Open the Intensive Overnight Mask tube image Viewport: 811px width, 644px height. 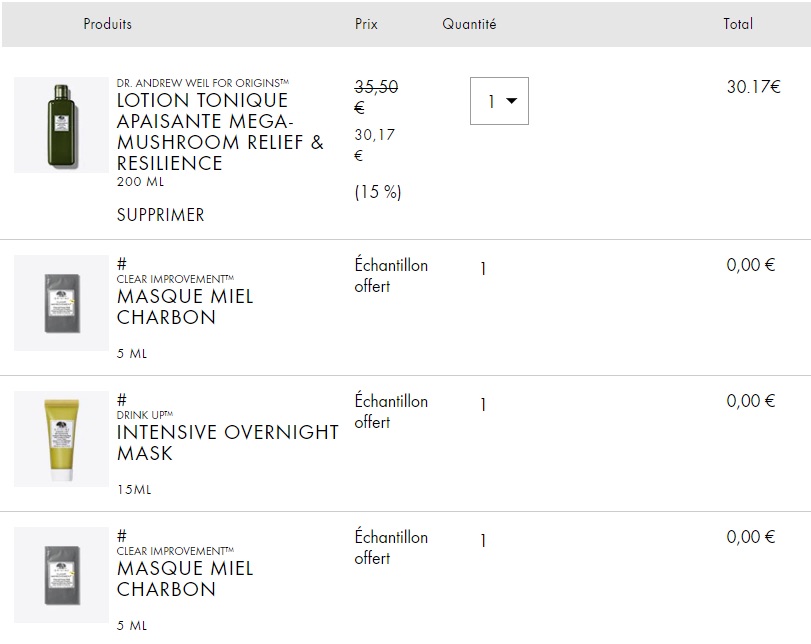[x=61, y=439]
